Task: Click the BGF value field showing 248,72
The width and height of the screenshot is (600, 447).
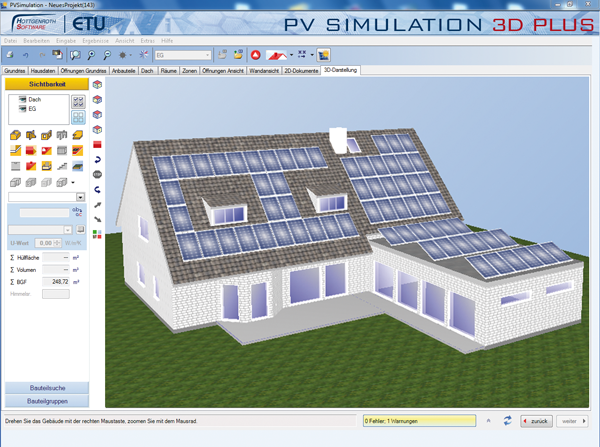Action: [x=56, y=282]
